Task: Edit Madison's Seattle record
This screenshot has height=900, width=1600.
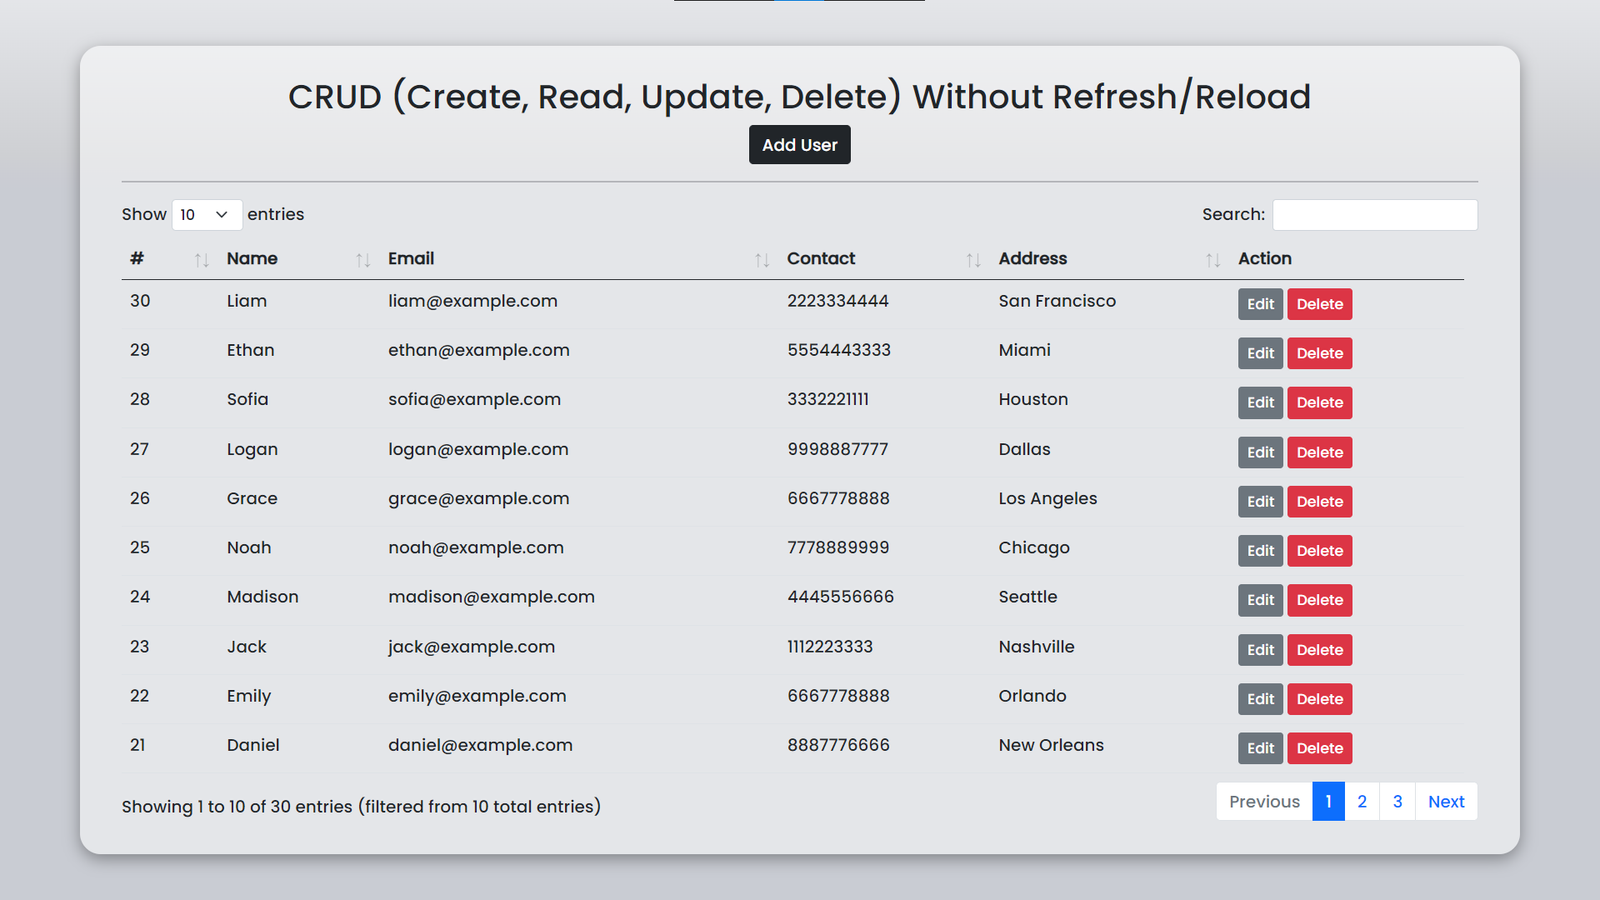Action: pos(1260,600)
